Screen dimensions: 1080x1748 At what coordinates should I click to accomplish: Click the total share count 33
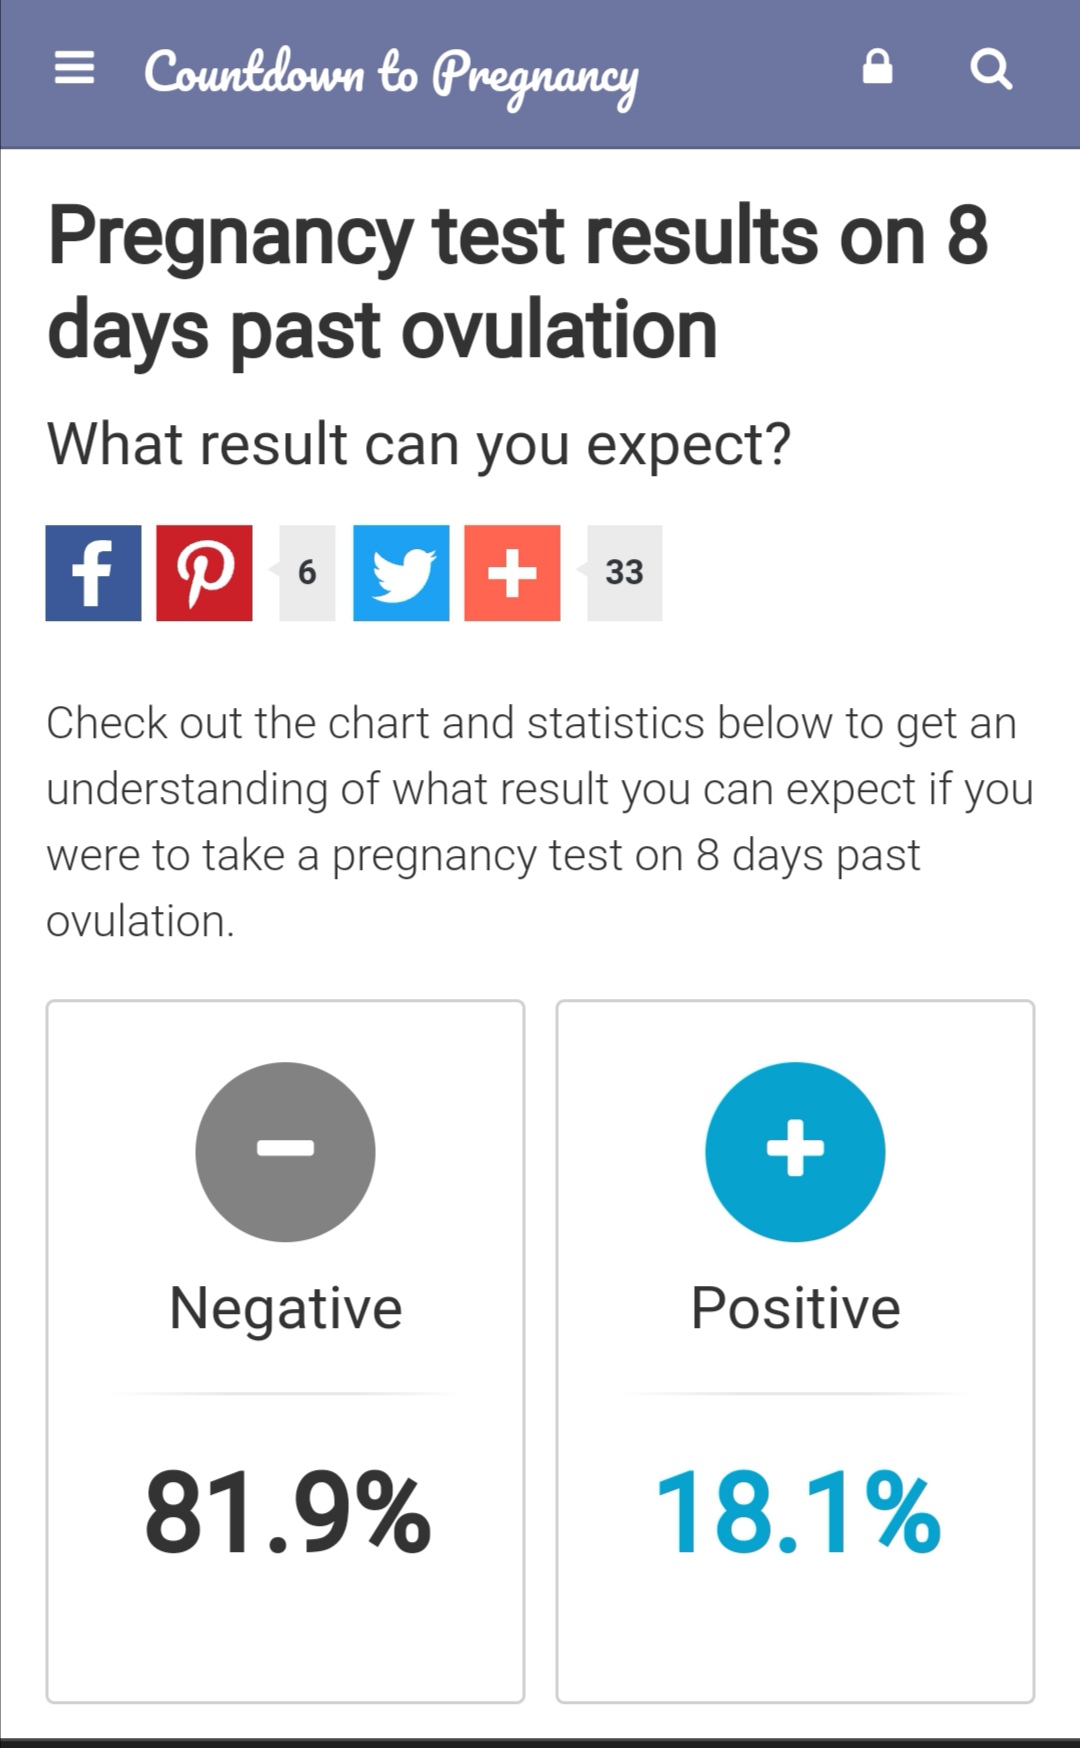(624, 573)
